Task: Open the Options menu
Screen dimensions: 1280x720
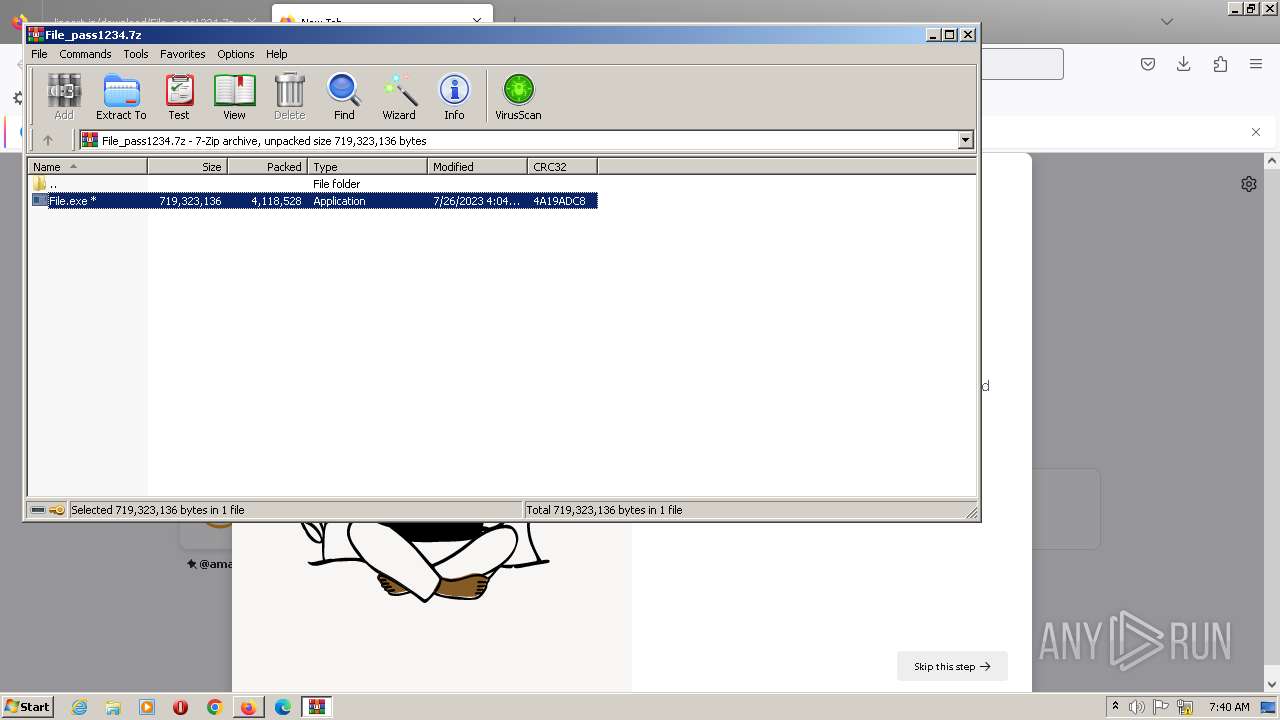Action: [236, 54]
